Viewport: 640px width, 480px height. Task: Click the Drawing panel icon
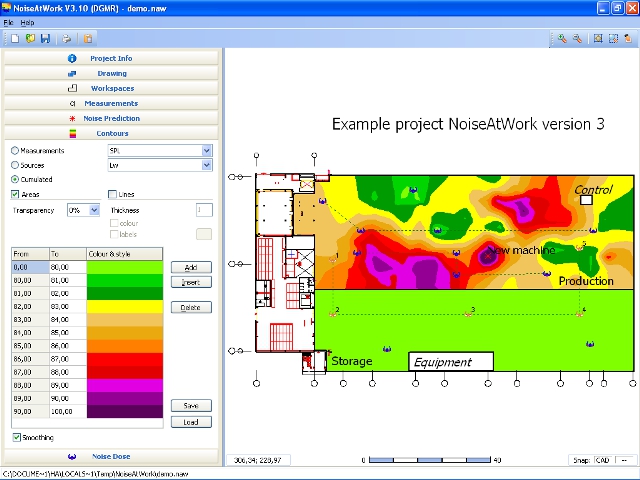(72, 73)
